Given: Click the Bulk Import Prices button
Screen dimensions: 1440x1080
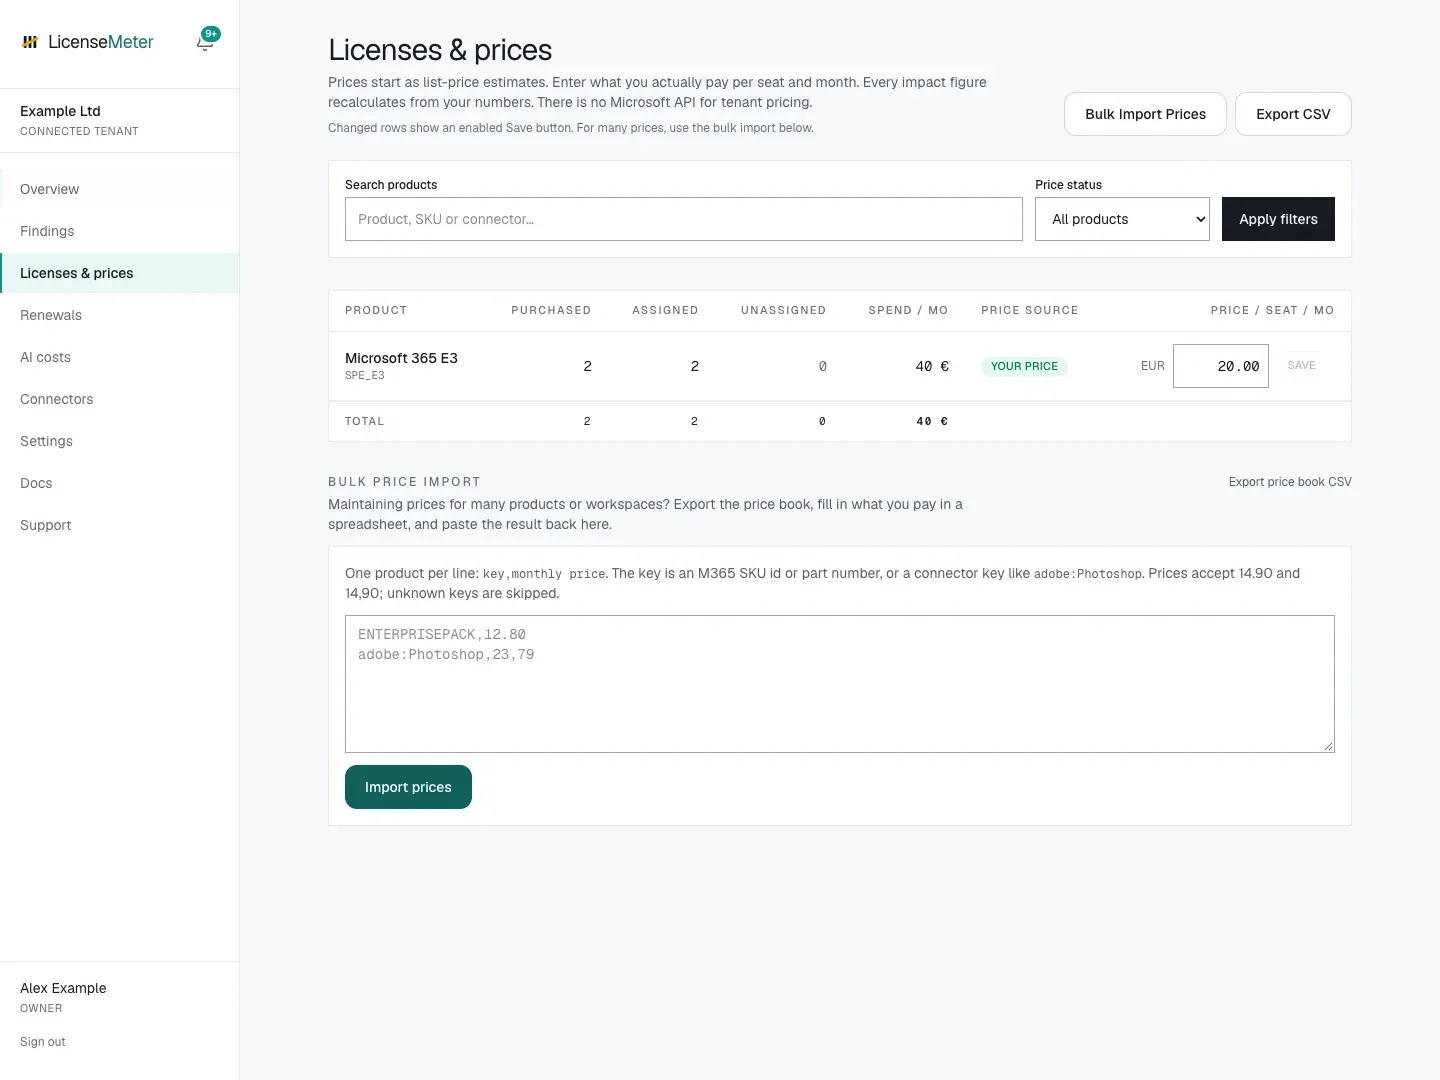Looking at the screenshot, I should [1145, 114].
